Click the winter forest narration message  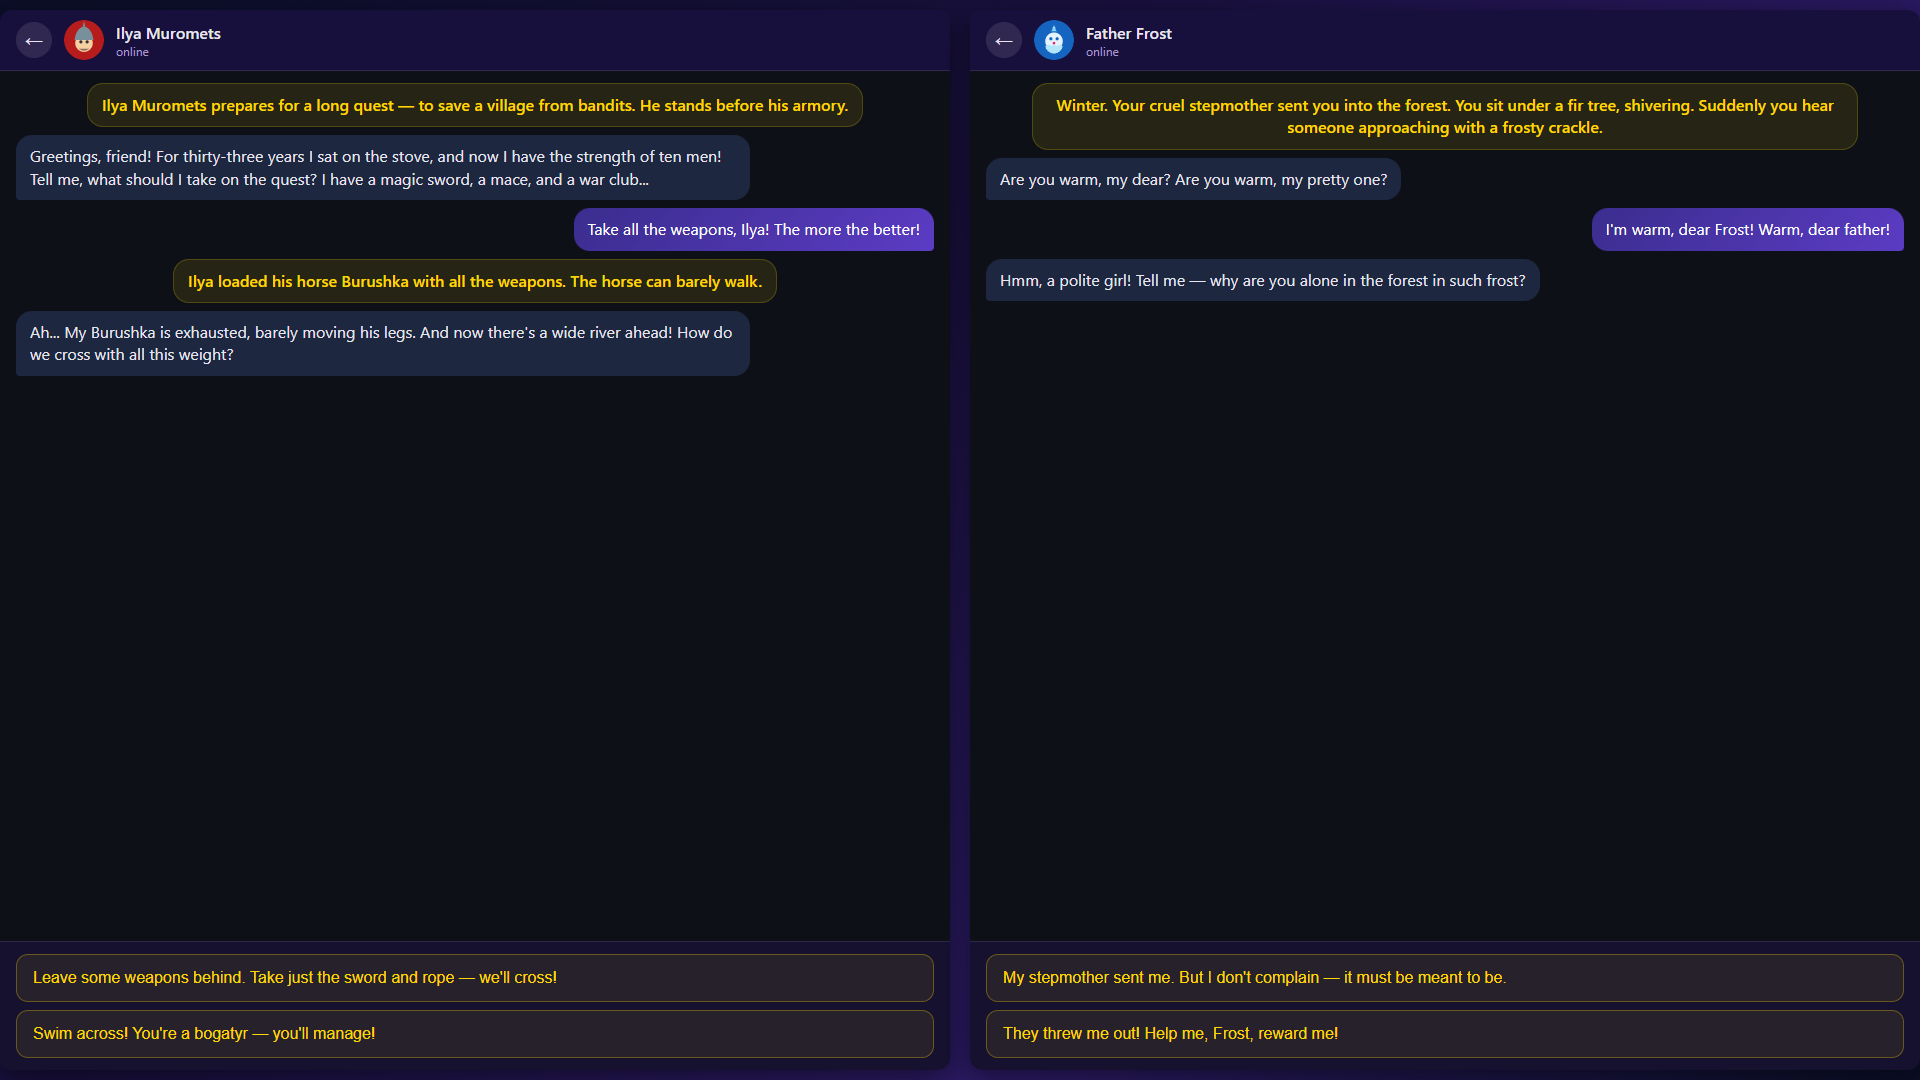1443,116
